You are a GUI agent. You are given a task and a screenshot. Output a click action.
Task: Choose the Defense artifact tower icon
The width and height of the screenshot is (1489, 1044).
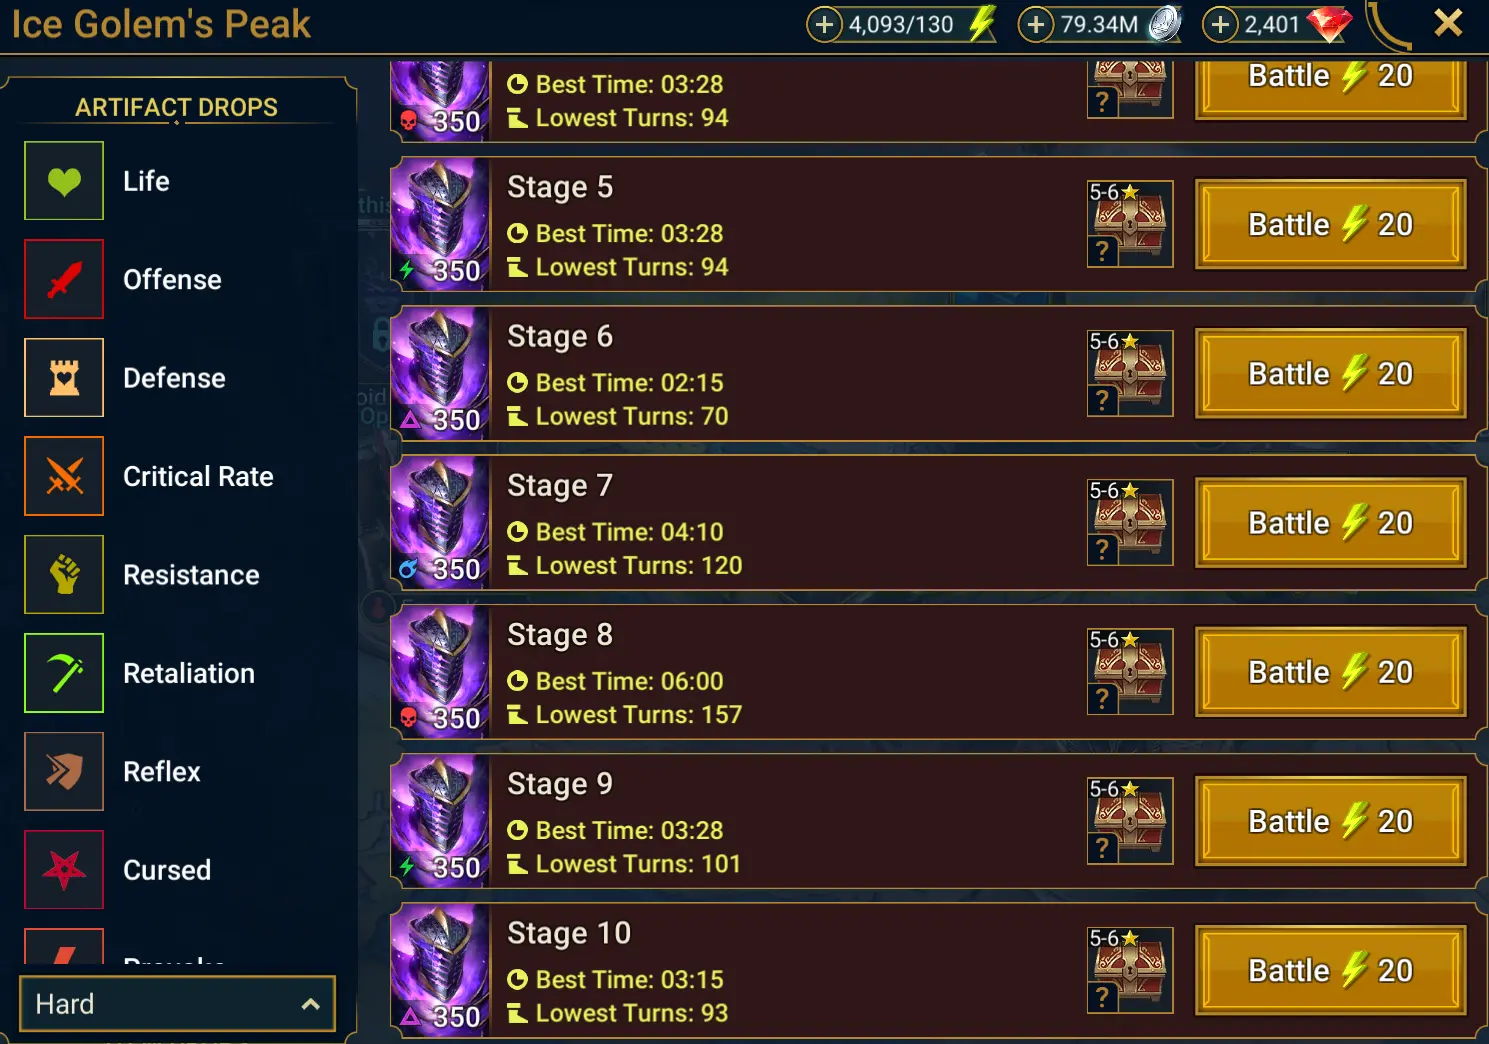point(64,378)
